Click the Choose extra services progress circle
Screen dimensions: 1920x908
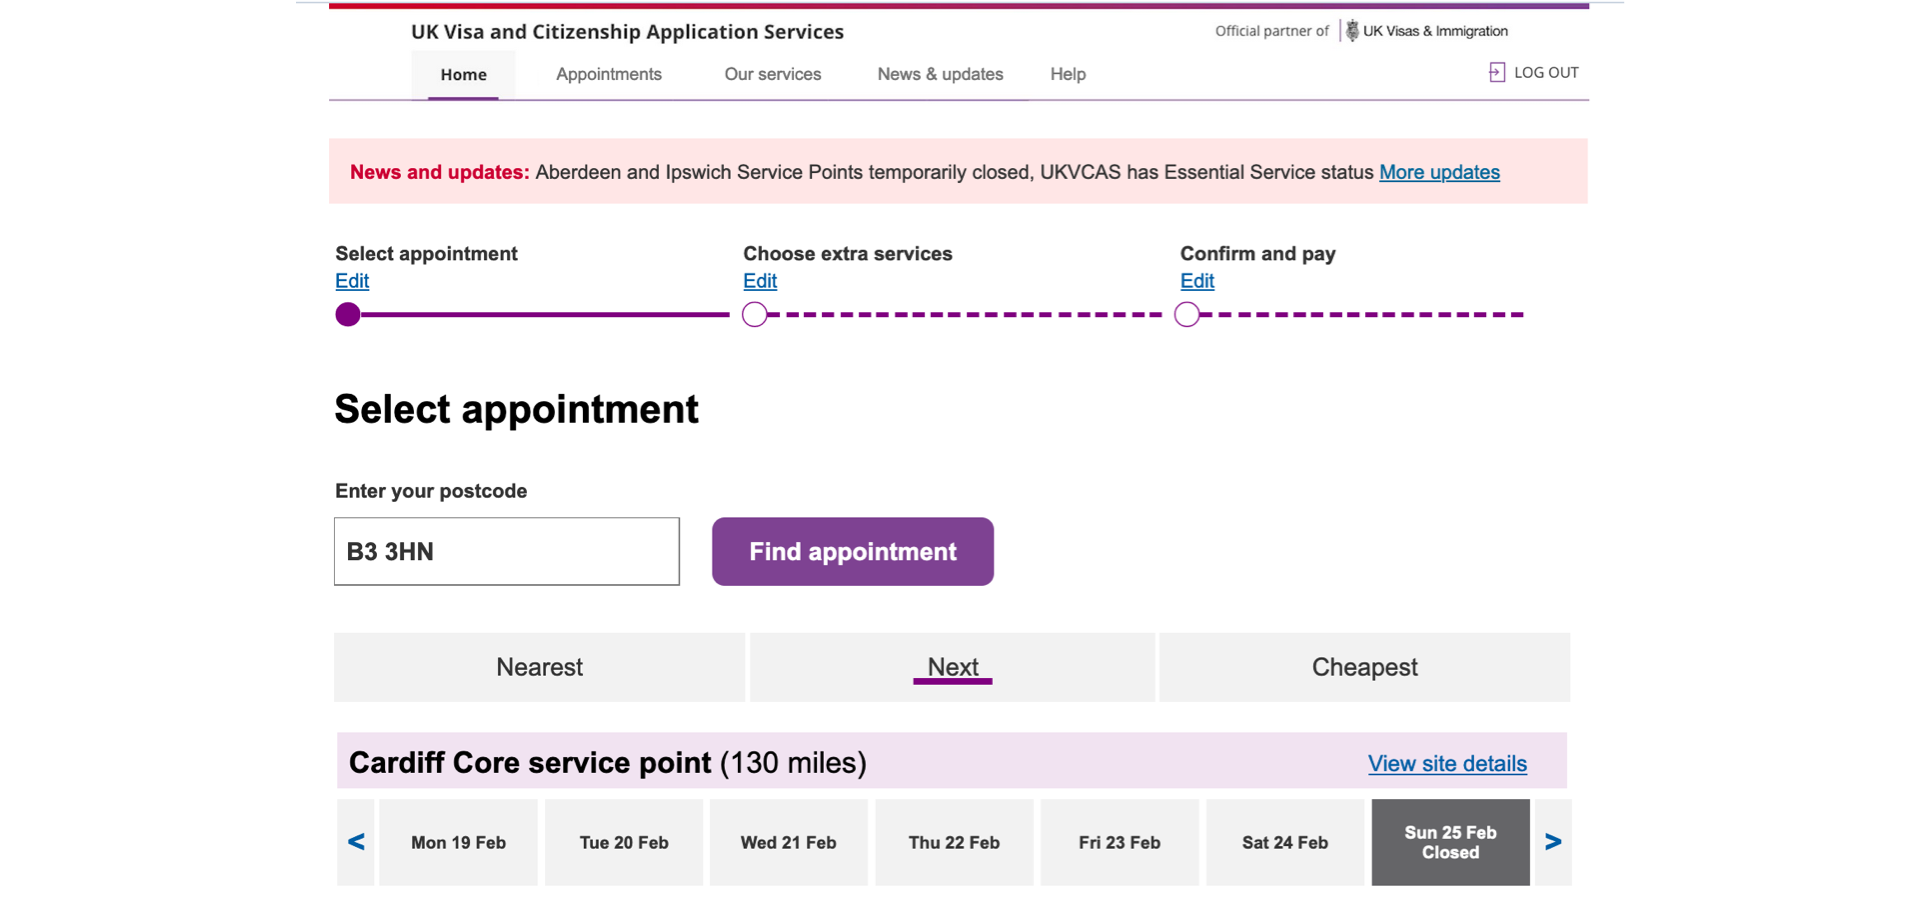(755, 314)
